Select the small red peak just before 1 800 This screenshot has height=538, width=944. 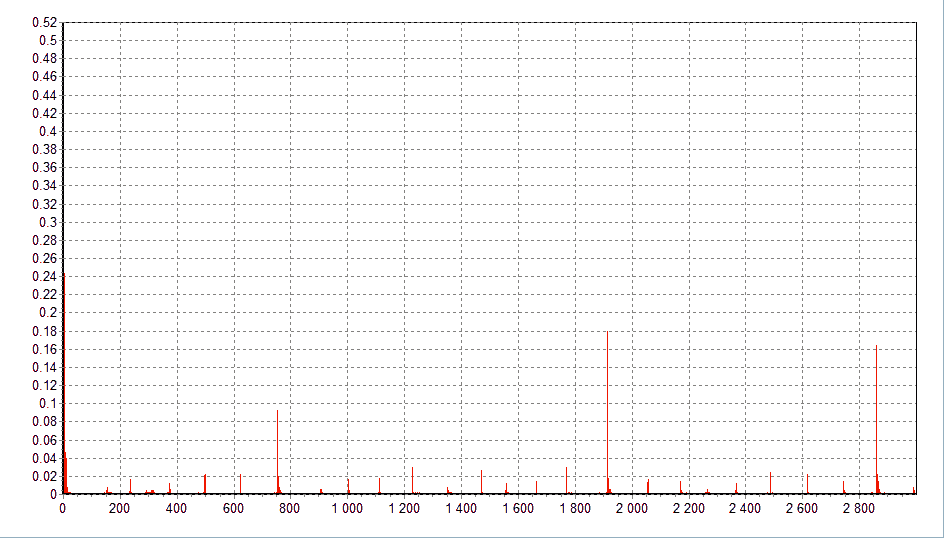click(x=566, y=480)
